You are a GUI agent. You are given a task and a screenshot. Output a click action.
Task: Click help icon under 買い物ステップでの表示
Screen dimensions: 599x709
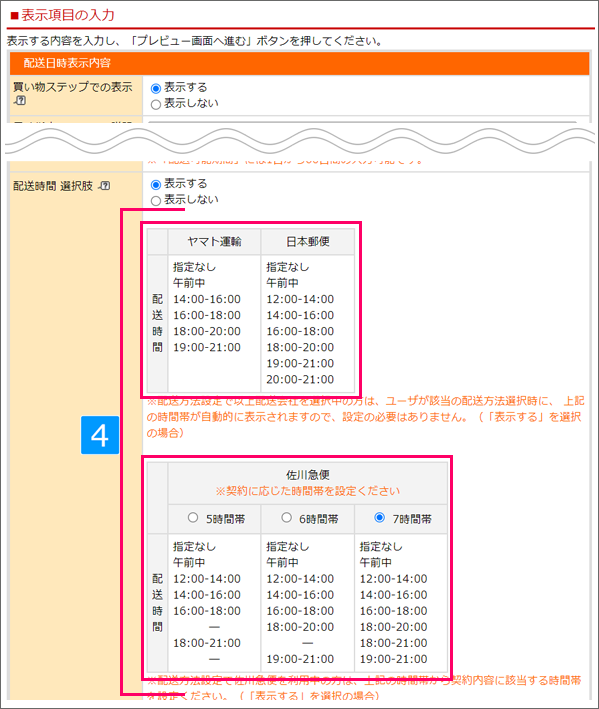click(19, 100)
